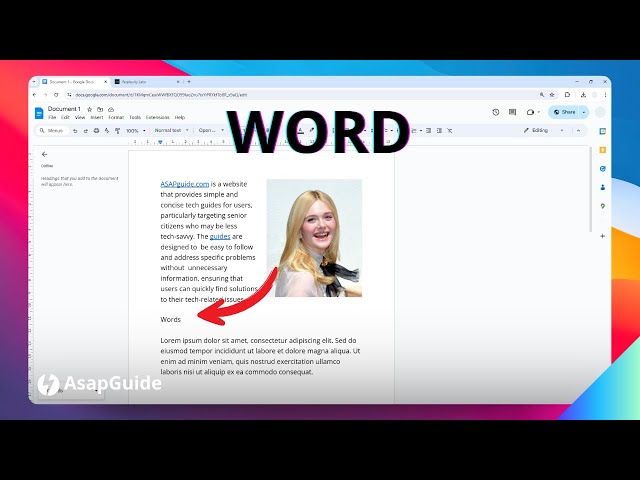
Task: Click the browser back arrow
Action: [35, 95]
